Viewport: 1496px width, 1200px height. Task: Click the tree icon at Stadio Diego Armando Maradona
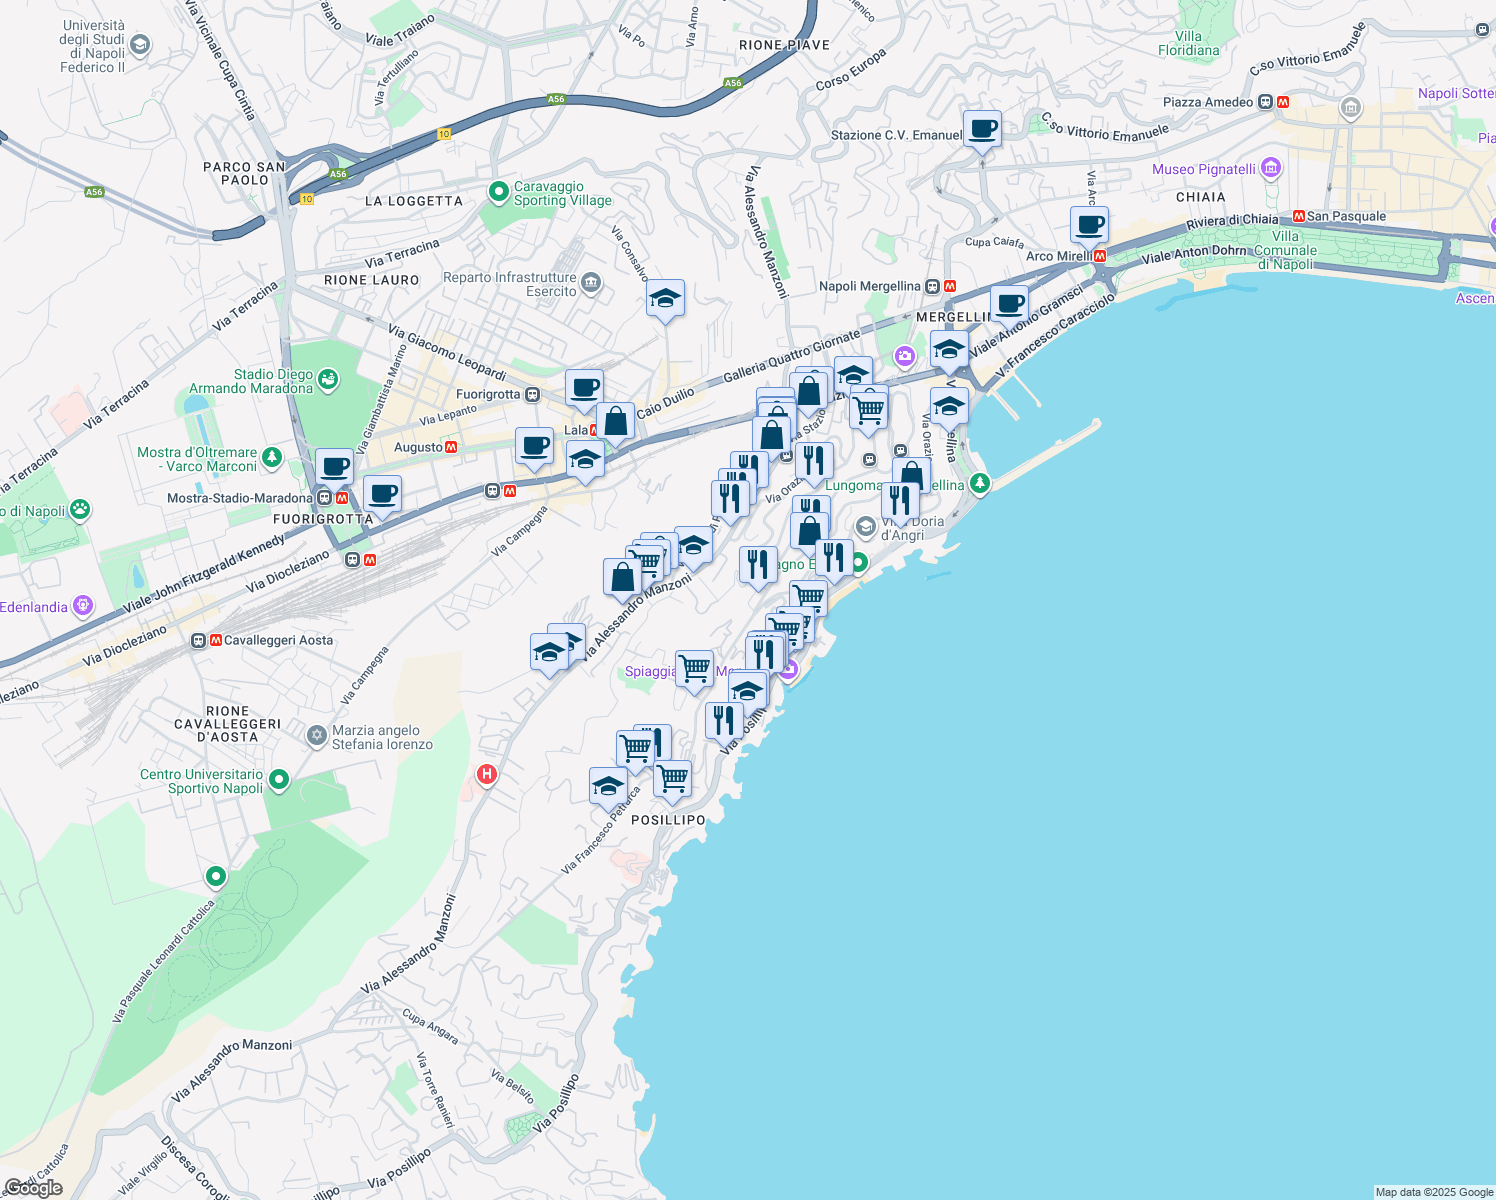330,380
